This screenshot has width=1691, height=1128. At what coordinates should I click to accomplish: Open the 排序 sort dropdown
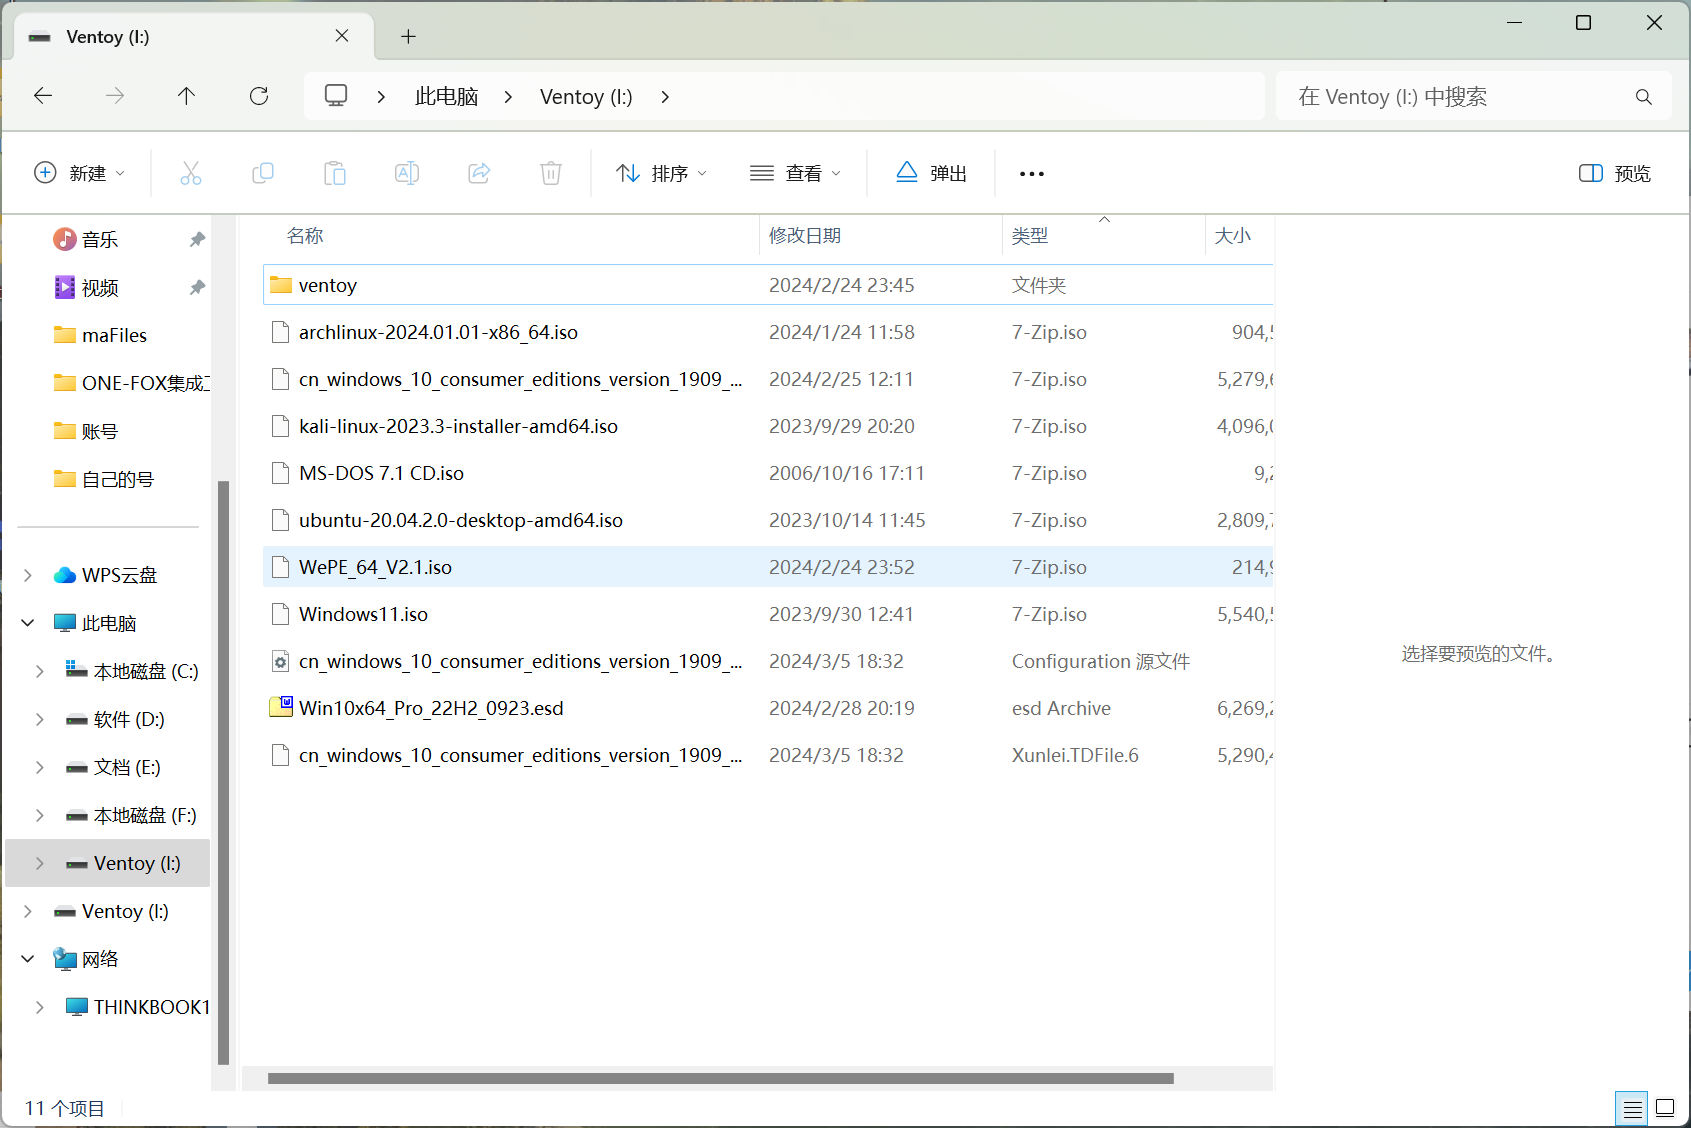pyautogui.click(x=662, y=173)
